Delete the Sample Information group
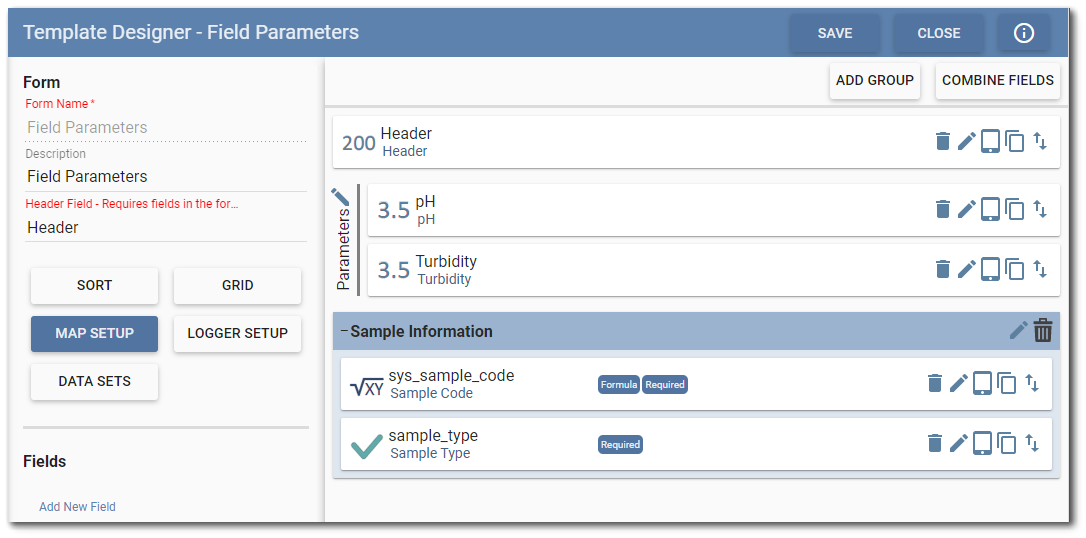Viewport: 1086px width, 538px height. point(1043,330)
